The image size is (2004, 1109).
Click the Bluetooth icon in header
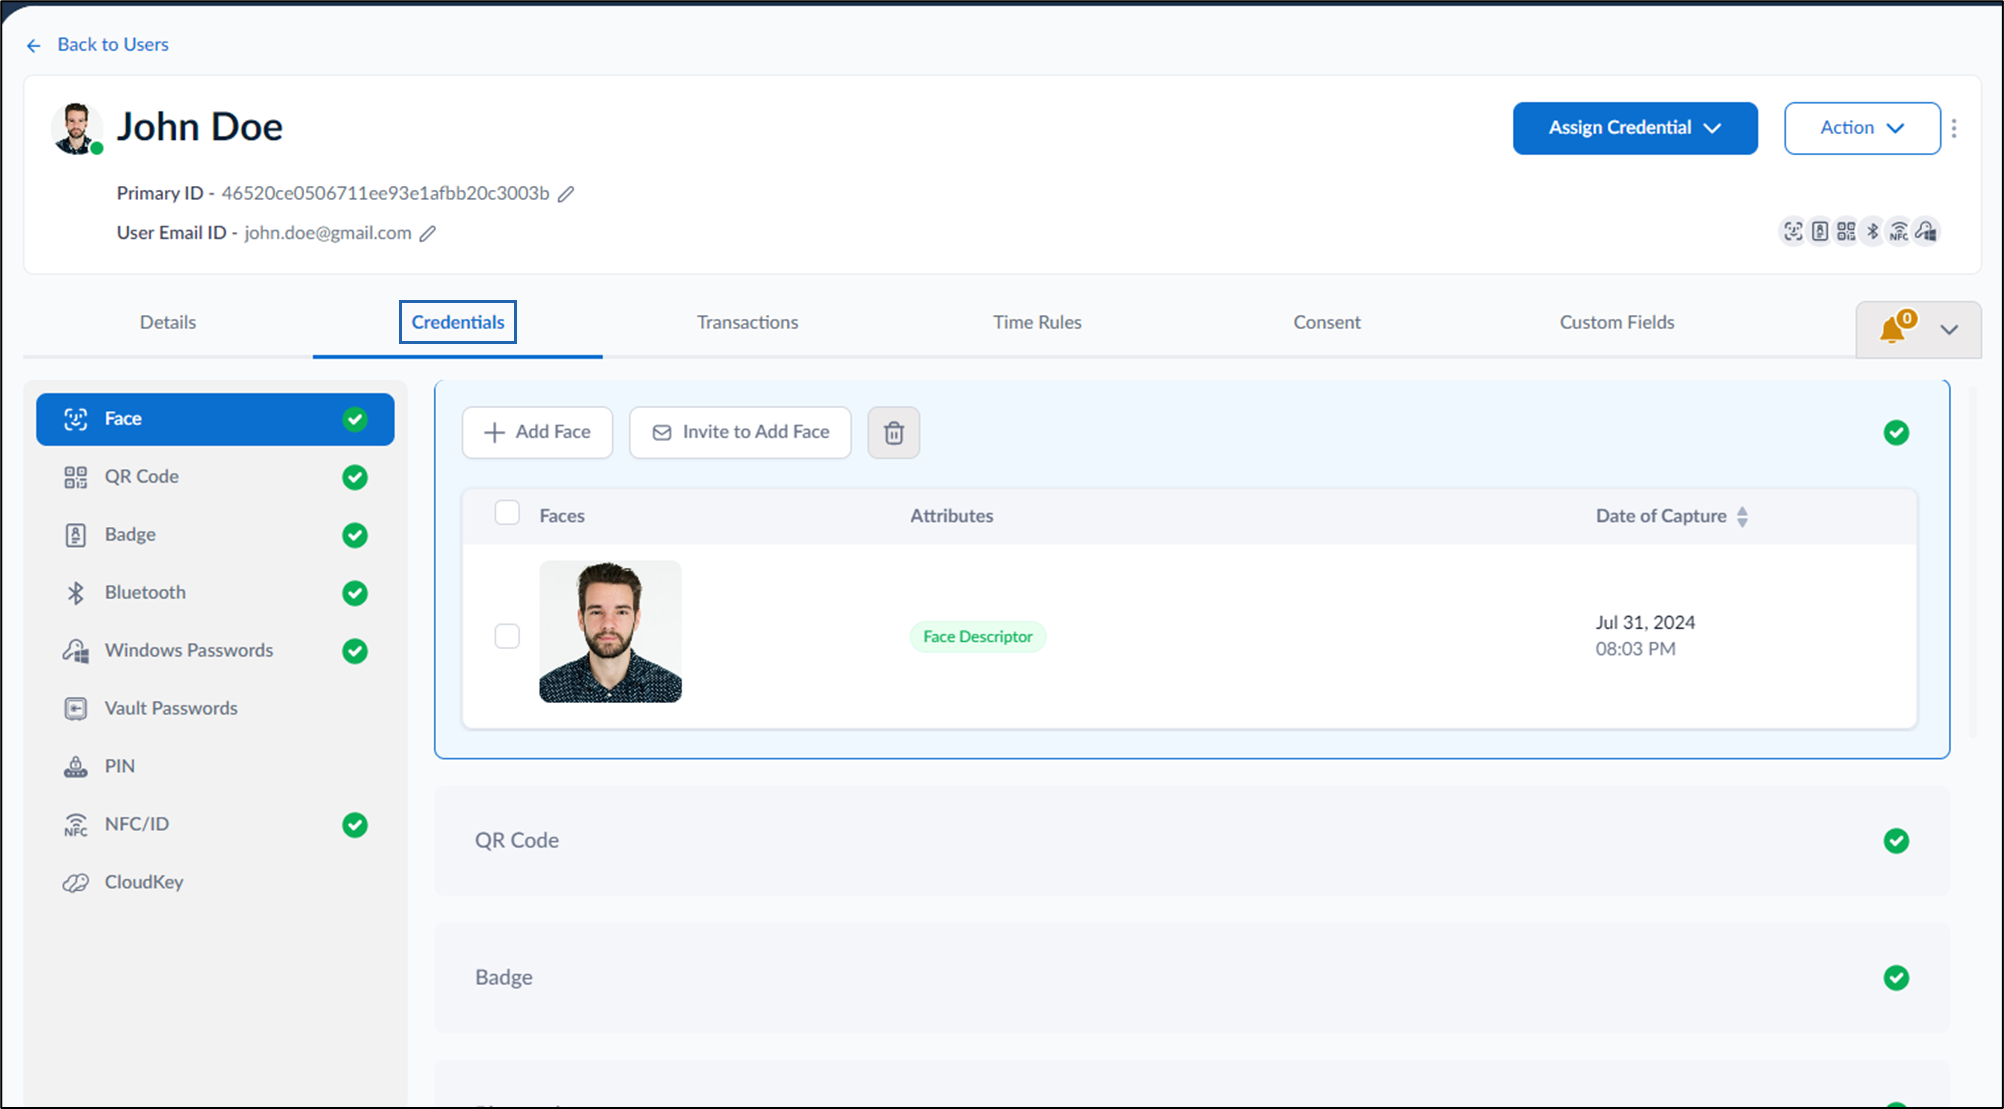point(1873,232)
